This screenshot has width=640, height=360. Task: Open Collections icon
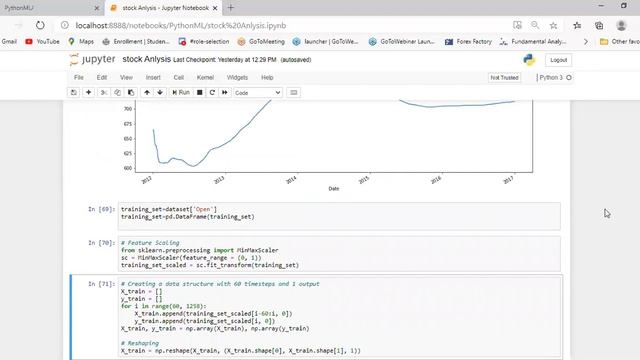(x=599, y=25)
